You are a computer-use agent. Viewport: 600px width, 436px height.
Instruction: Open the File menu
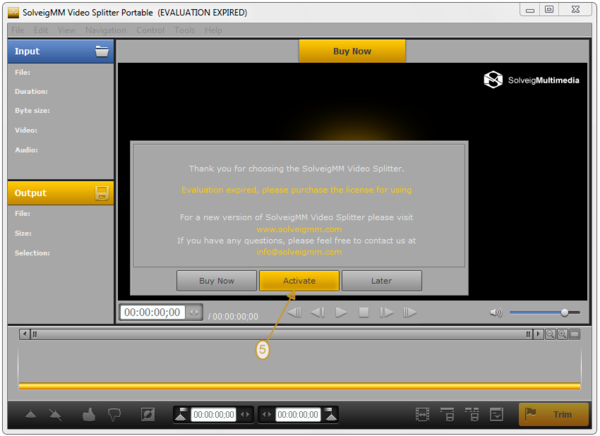tap(18, 30)
